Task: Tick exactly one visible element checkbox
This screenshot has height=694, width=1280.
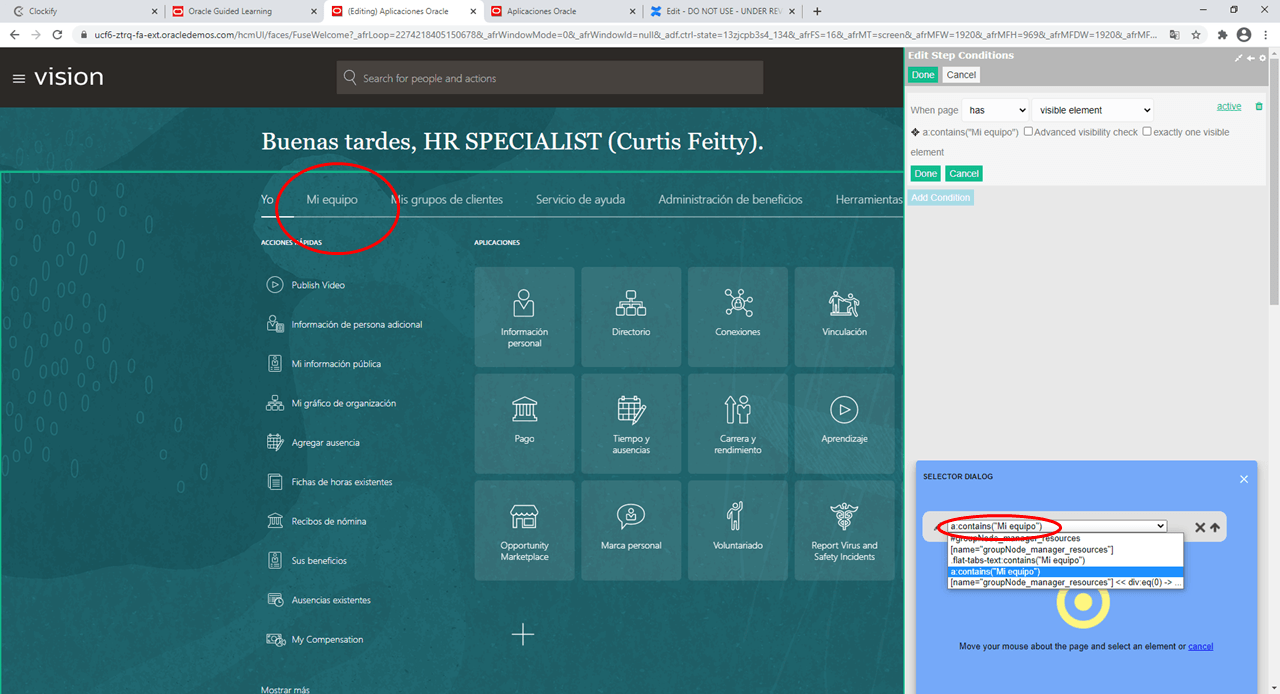Action: 1147,132
